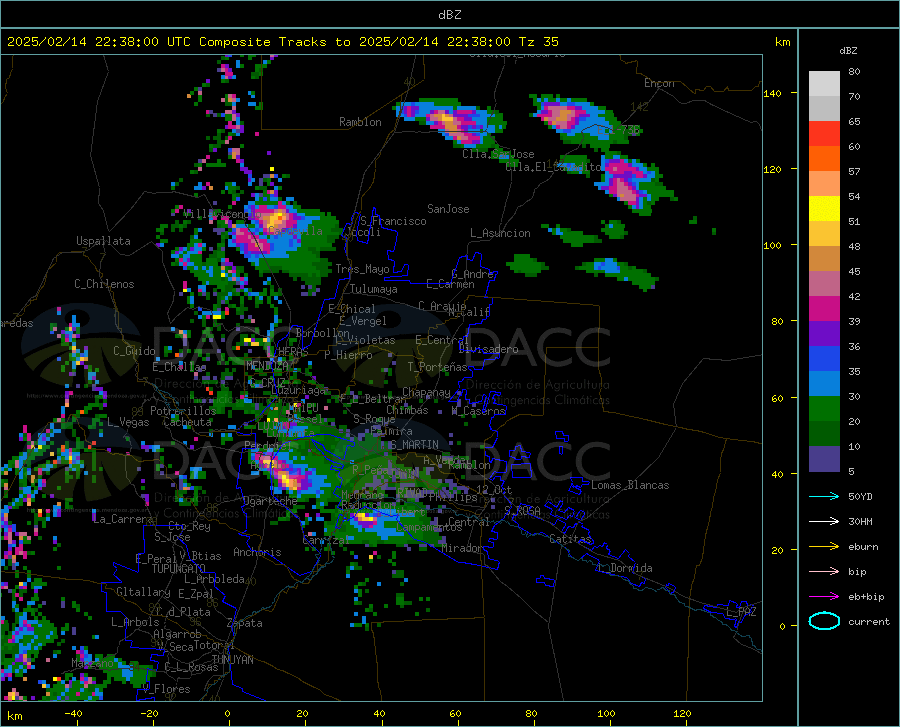The image size is (900, 727).
Task: Select the dark violet 5 dBZ swatch
Action: pos(824,459)
